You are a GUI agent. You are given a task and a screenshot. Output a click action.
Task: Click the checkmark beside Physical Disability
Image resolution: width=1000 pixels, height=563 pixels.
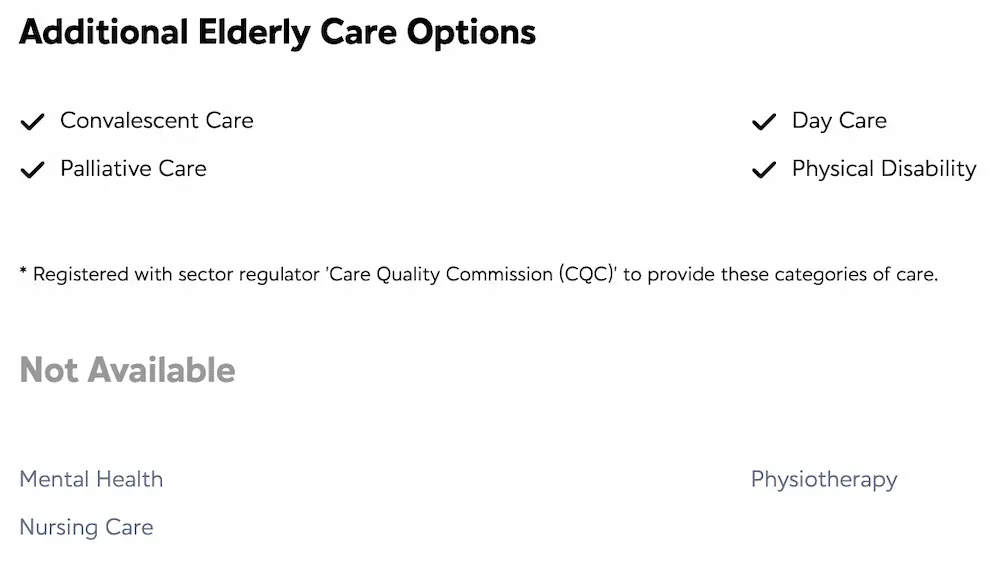[x=764, y=170]
